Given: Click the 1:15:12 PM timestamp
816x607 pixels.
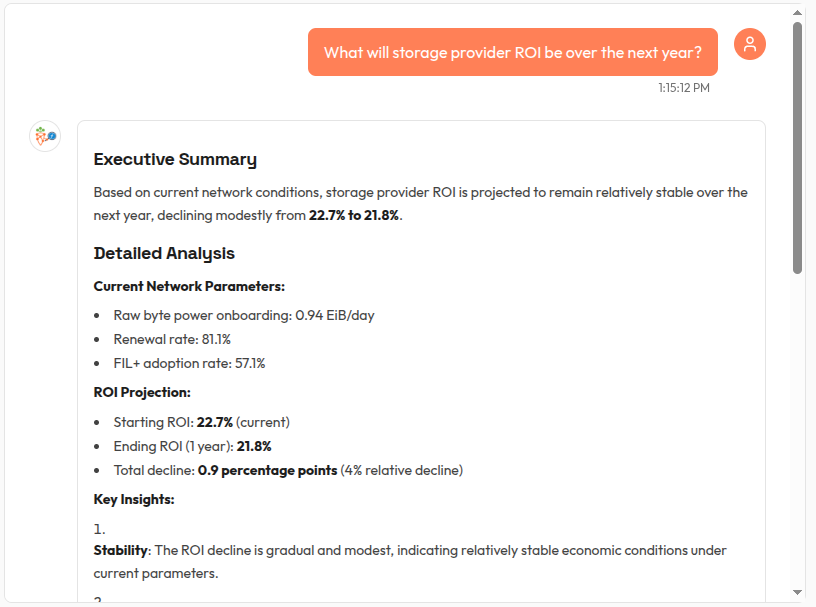Looking at the screenshot, I should (x=683, y=88).
